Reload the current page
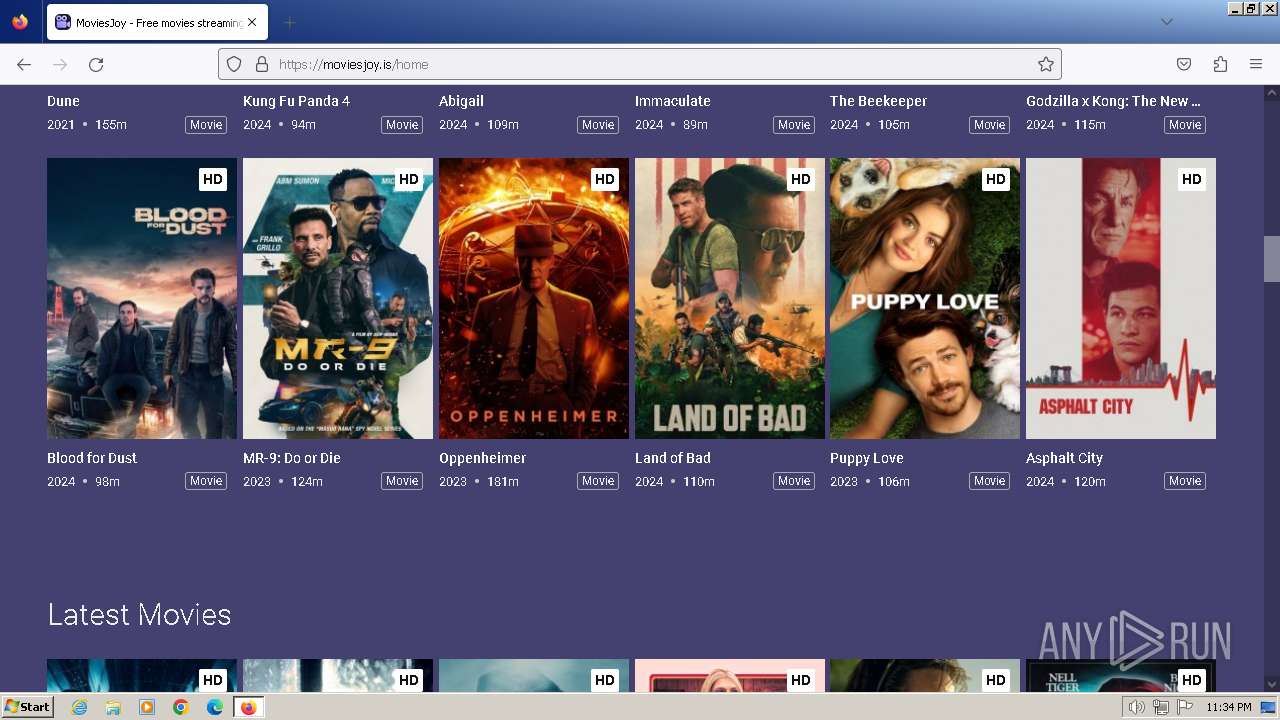 [x=96, y=64]
